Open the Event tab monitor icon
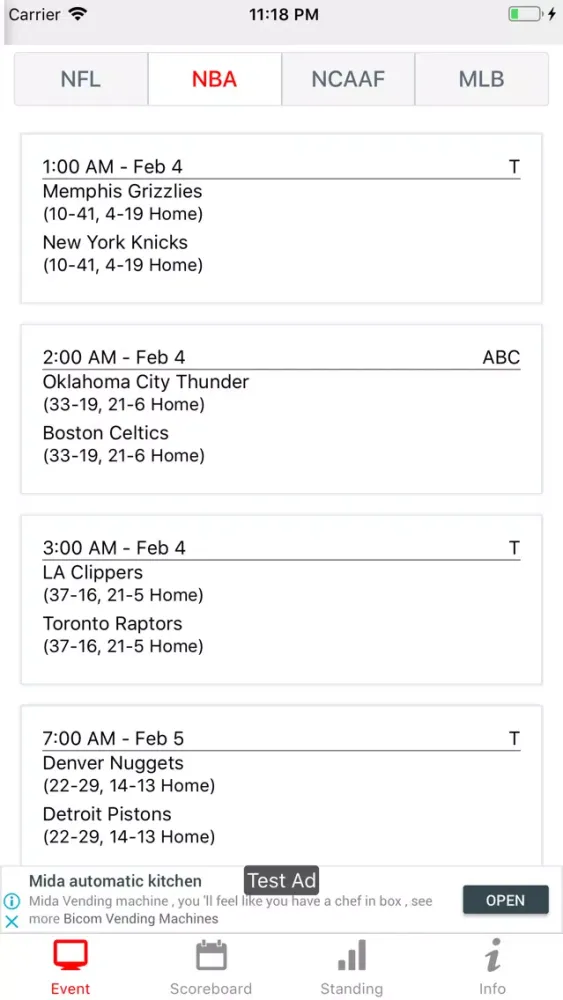The width and height of the screenshot is (563, 1000). (70, 957)
